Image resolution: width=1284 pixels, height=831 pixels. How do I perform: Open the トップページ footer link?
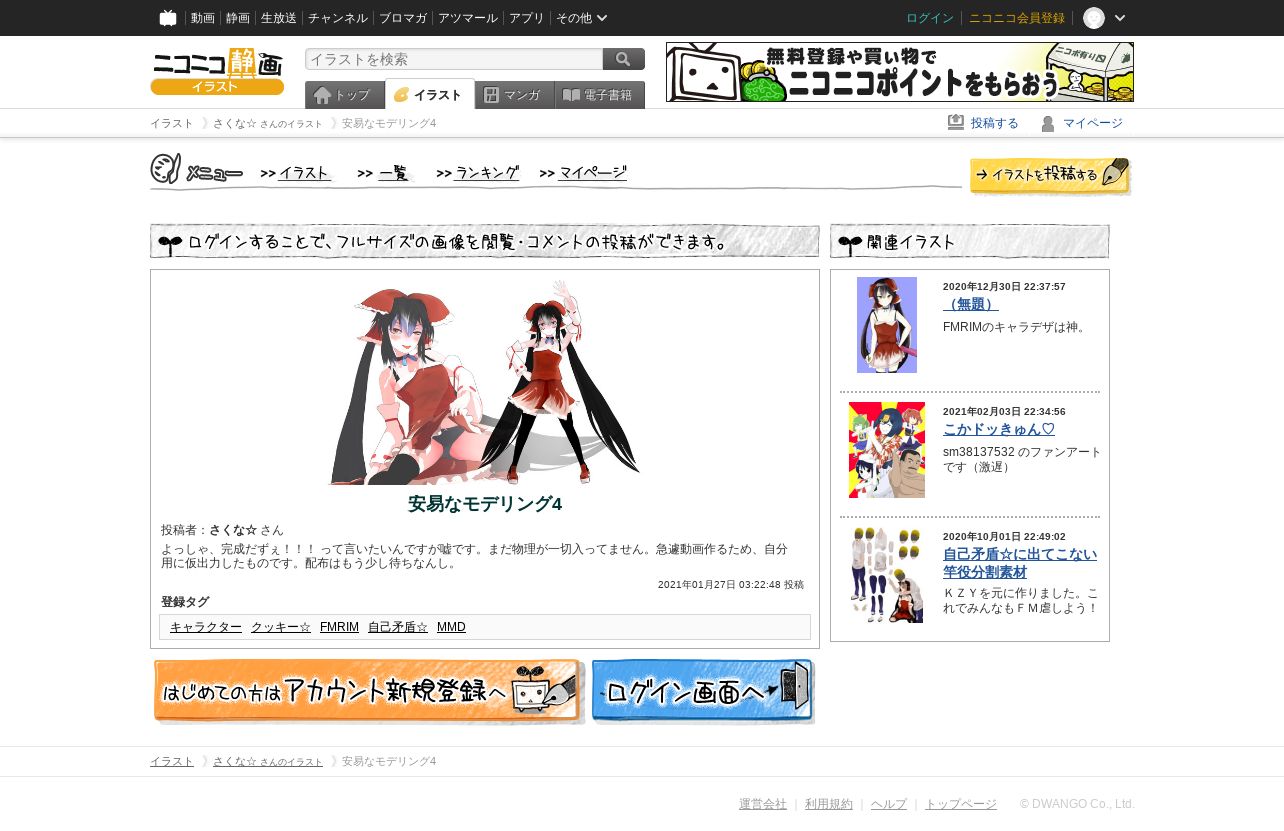coord(961,804)
